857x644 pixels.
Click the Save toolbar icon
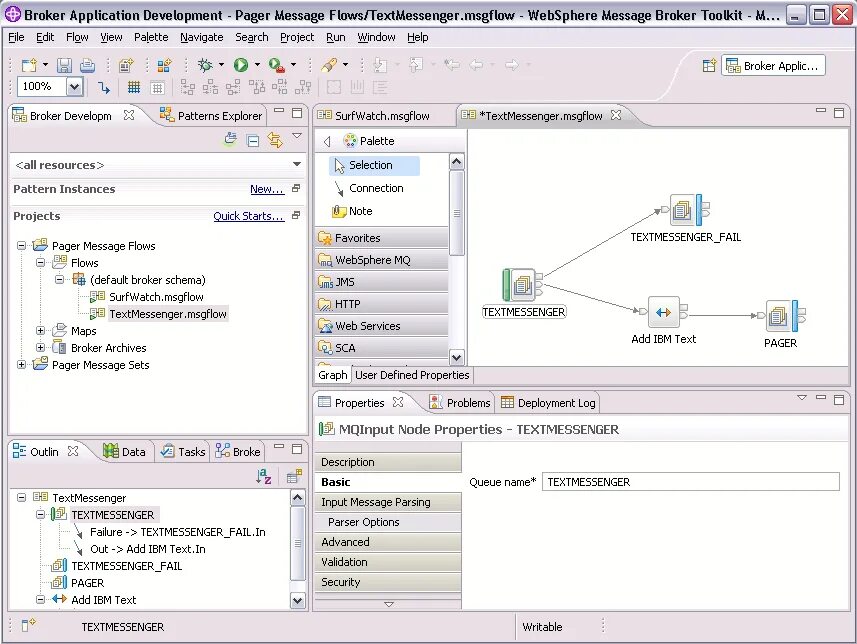[x=64, y=66]
